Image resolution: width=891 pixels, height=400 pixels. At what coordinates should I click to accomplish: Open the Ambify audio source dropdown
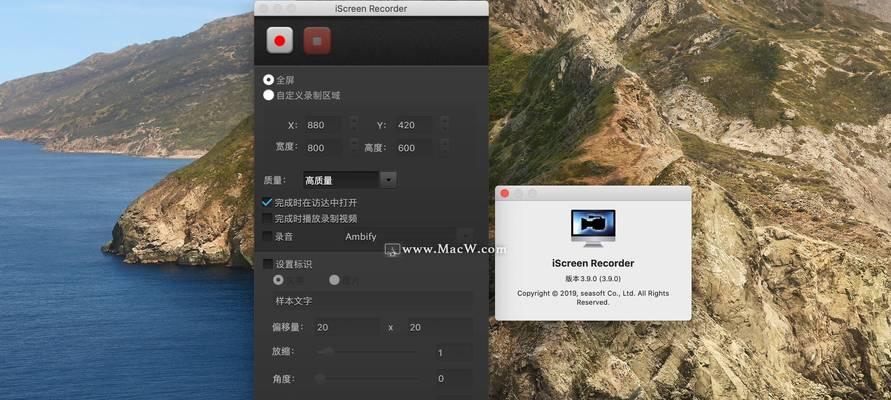point(408,236)
